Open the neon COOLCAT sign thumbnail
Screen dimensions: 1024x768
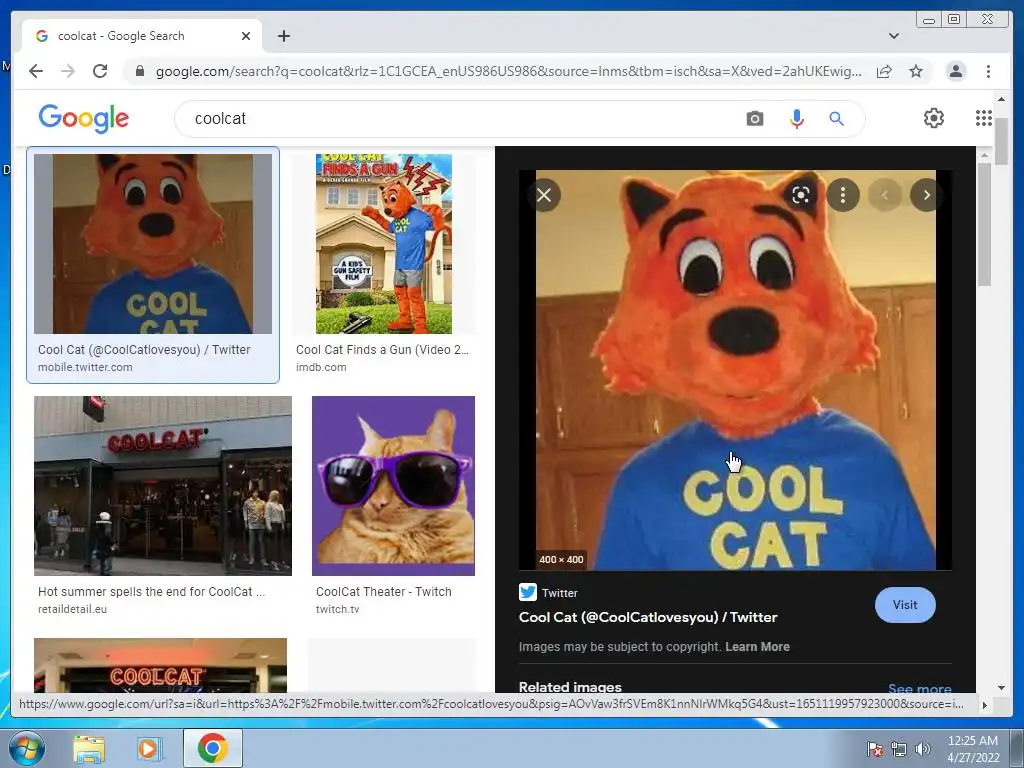(160, 665)
